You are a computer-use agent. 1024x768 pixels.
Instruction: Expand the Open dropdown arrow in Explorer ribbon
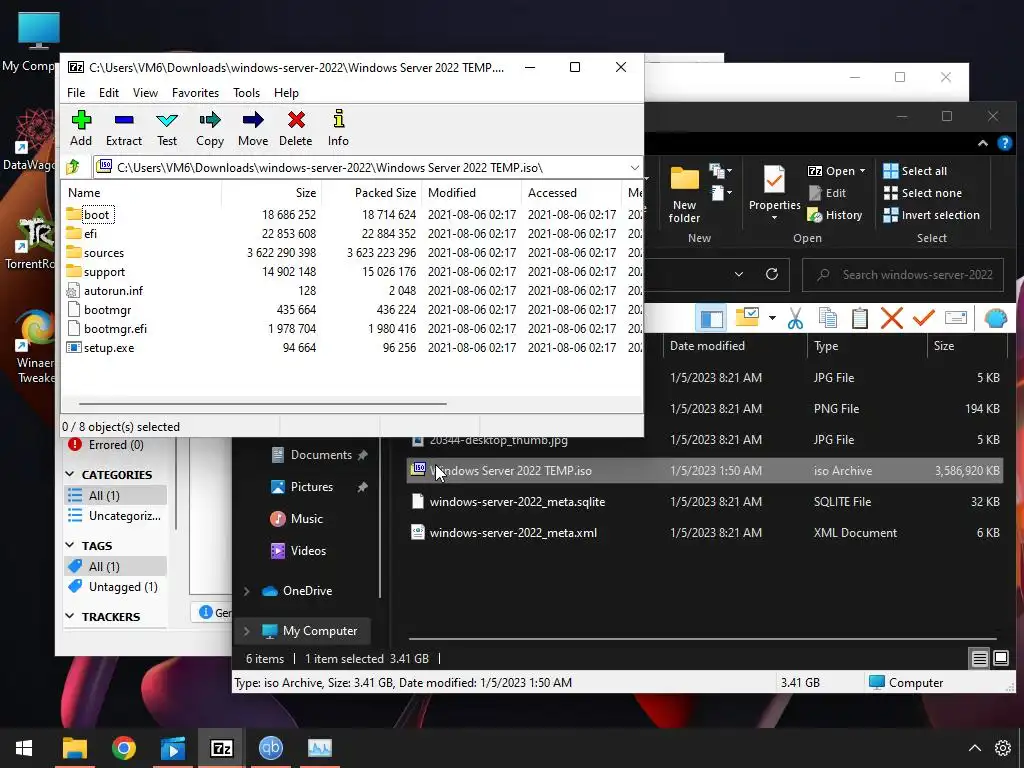[862, 171]
